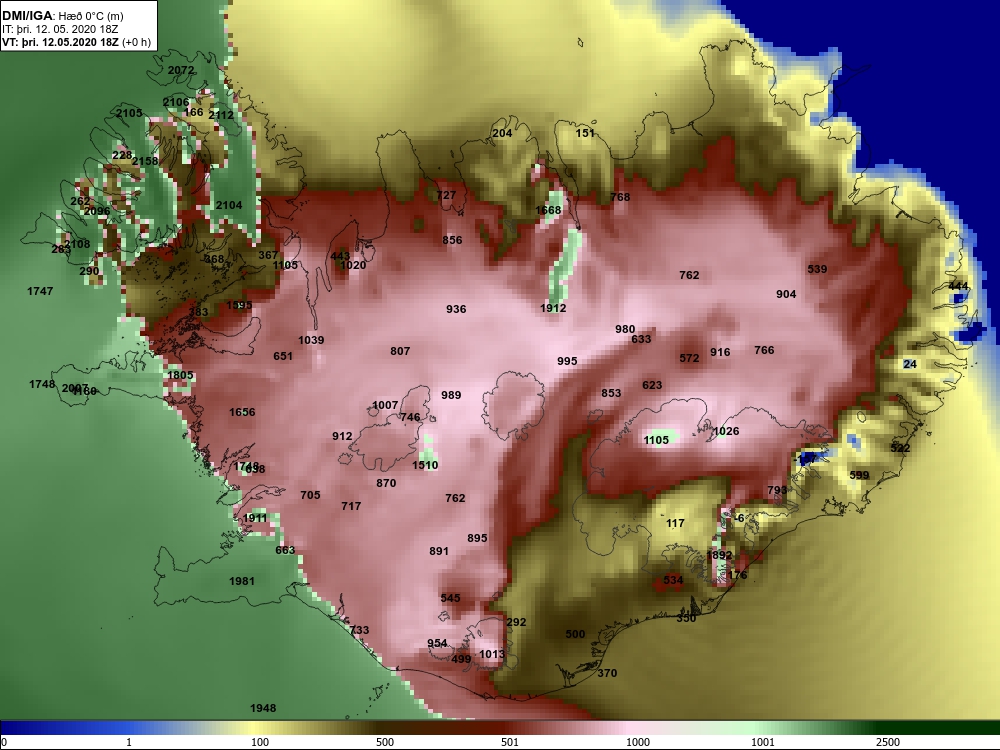Click the map value '856'
This screenshot has width=1000, height=750.
coord(452,240)
